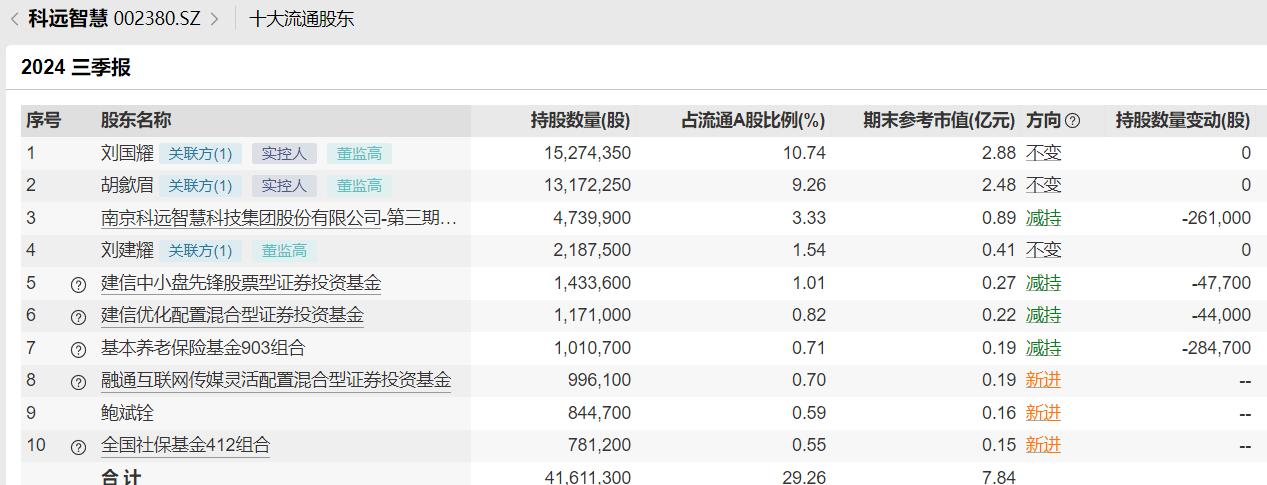Select 新进 in the 全国社保基金412组合 row
The image size is (1267, 485).
point(1043,445)
